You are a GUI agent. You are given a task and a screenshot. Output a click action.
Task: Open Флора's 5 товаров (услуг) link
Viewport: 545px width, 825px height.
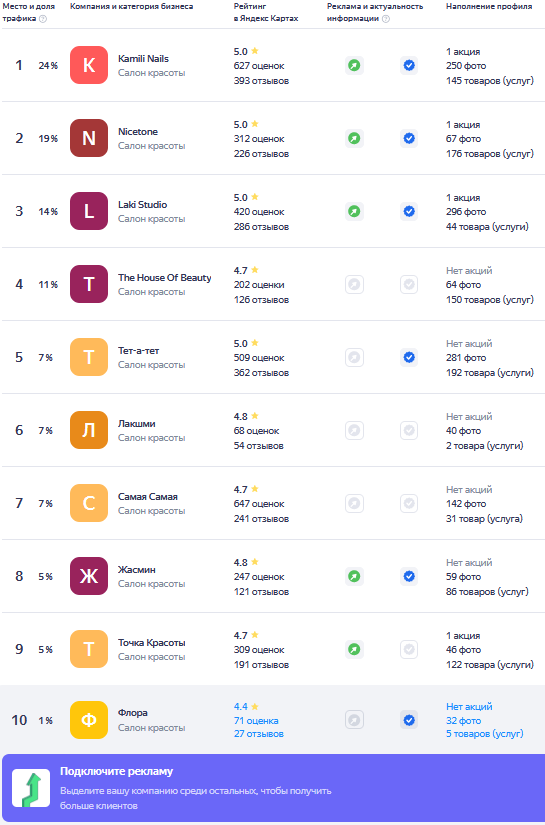[x=485, y=734]
